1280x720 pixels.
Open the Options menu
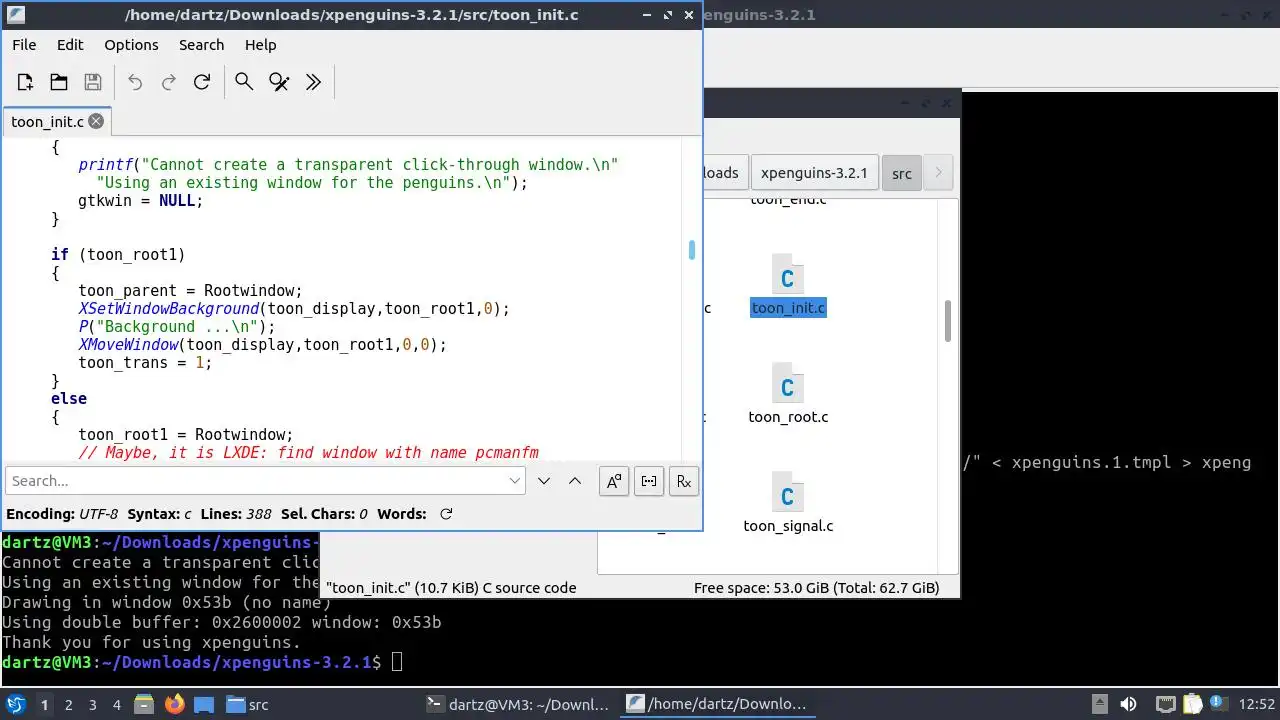131,45
